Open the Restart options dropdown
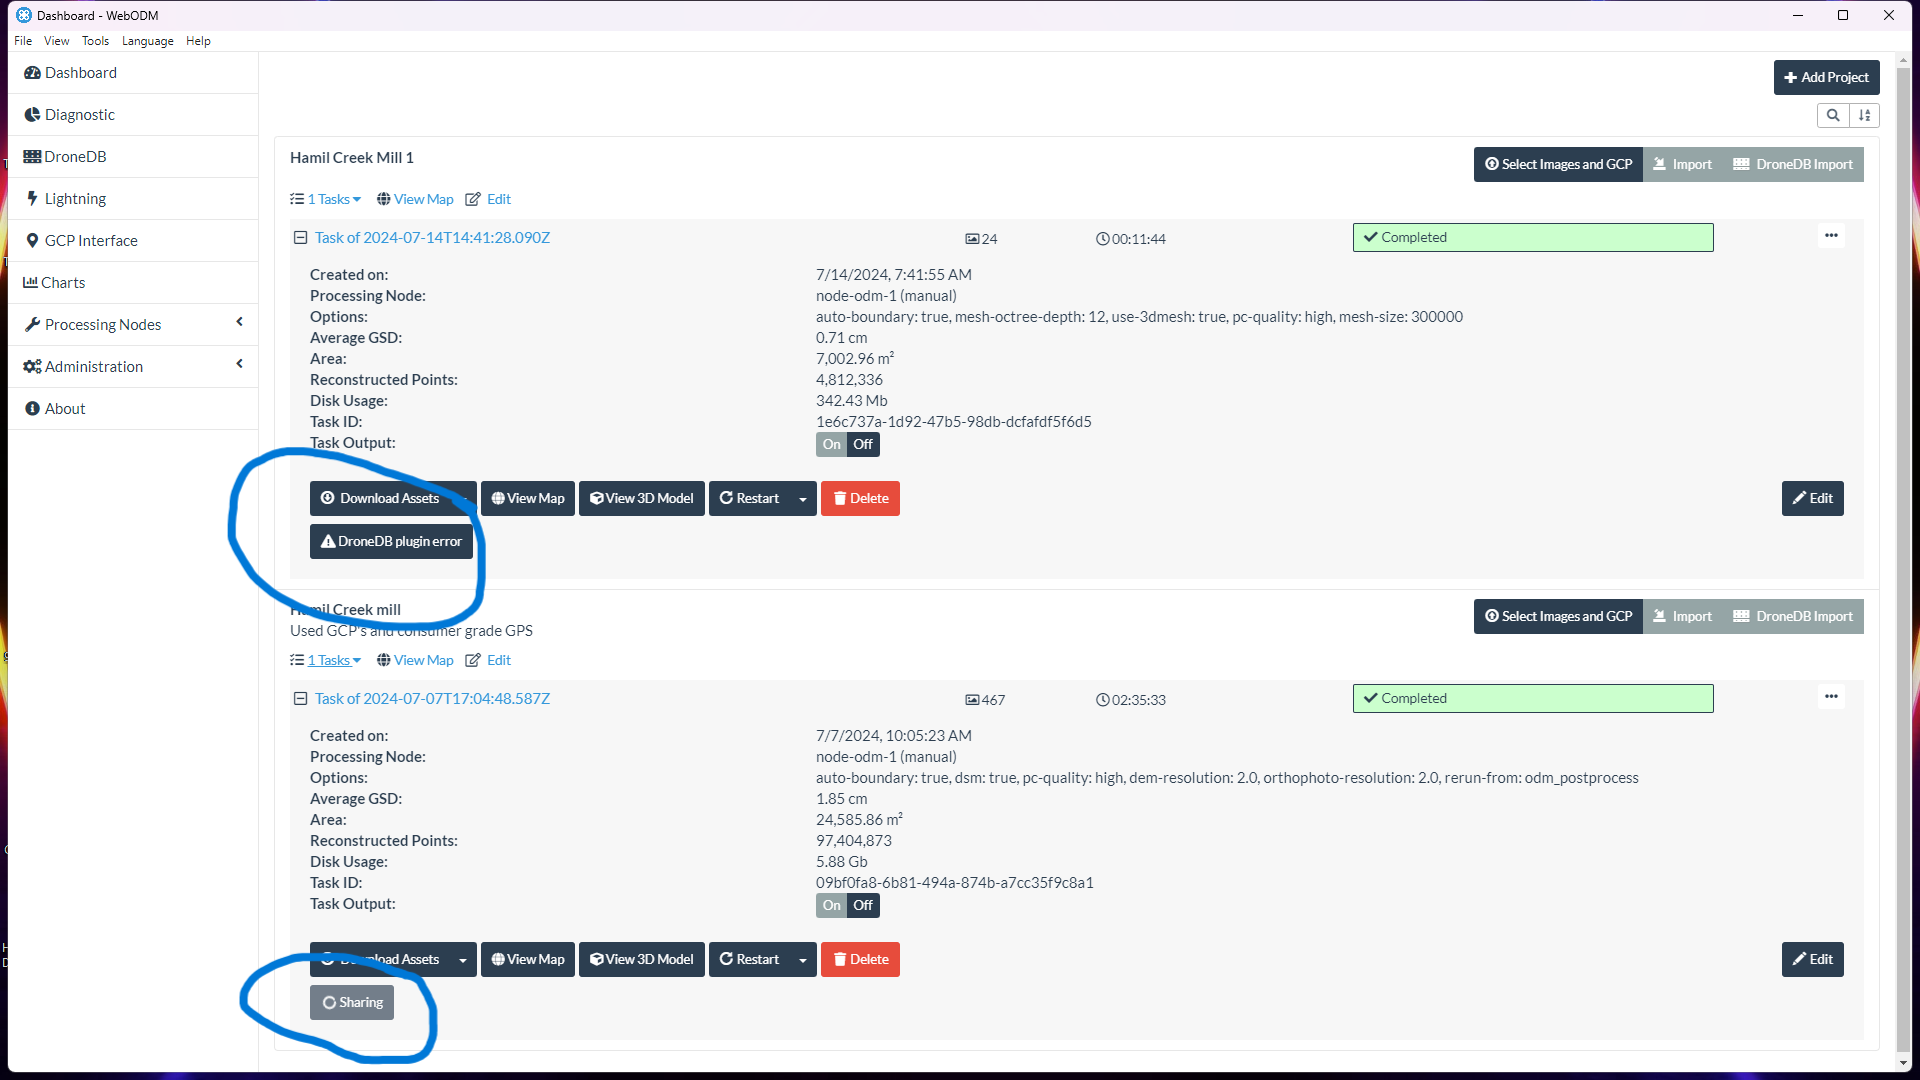This screenshot has width=1920, height=1080. (803, 498)
